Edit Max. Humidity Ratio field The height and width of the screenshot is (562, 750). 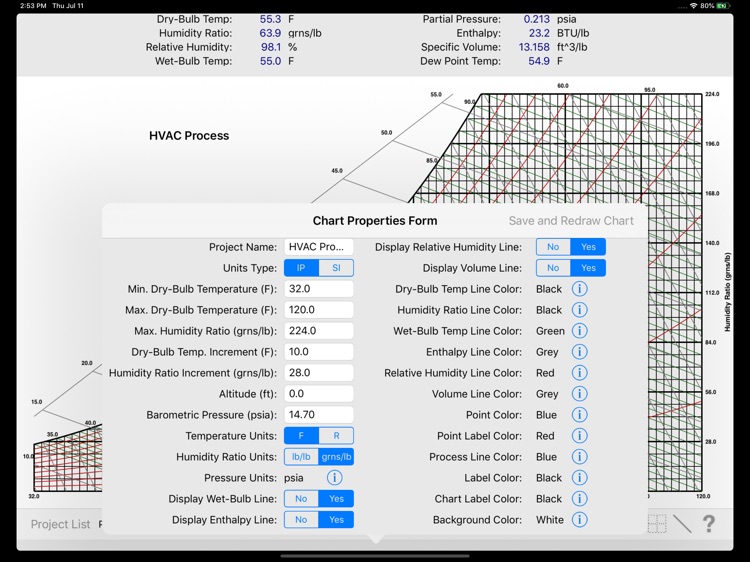pyautogui.click(x=319, y=331)
